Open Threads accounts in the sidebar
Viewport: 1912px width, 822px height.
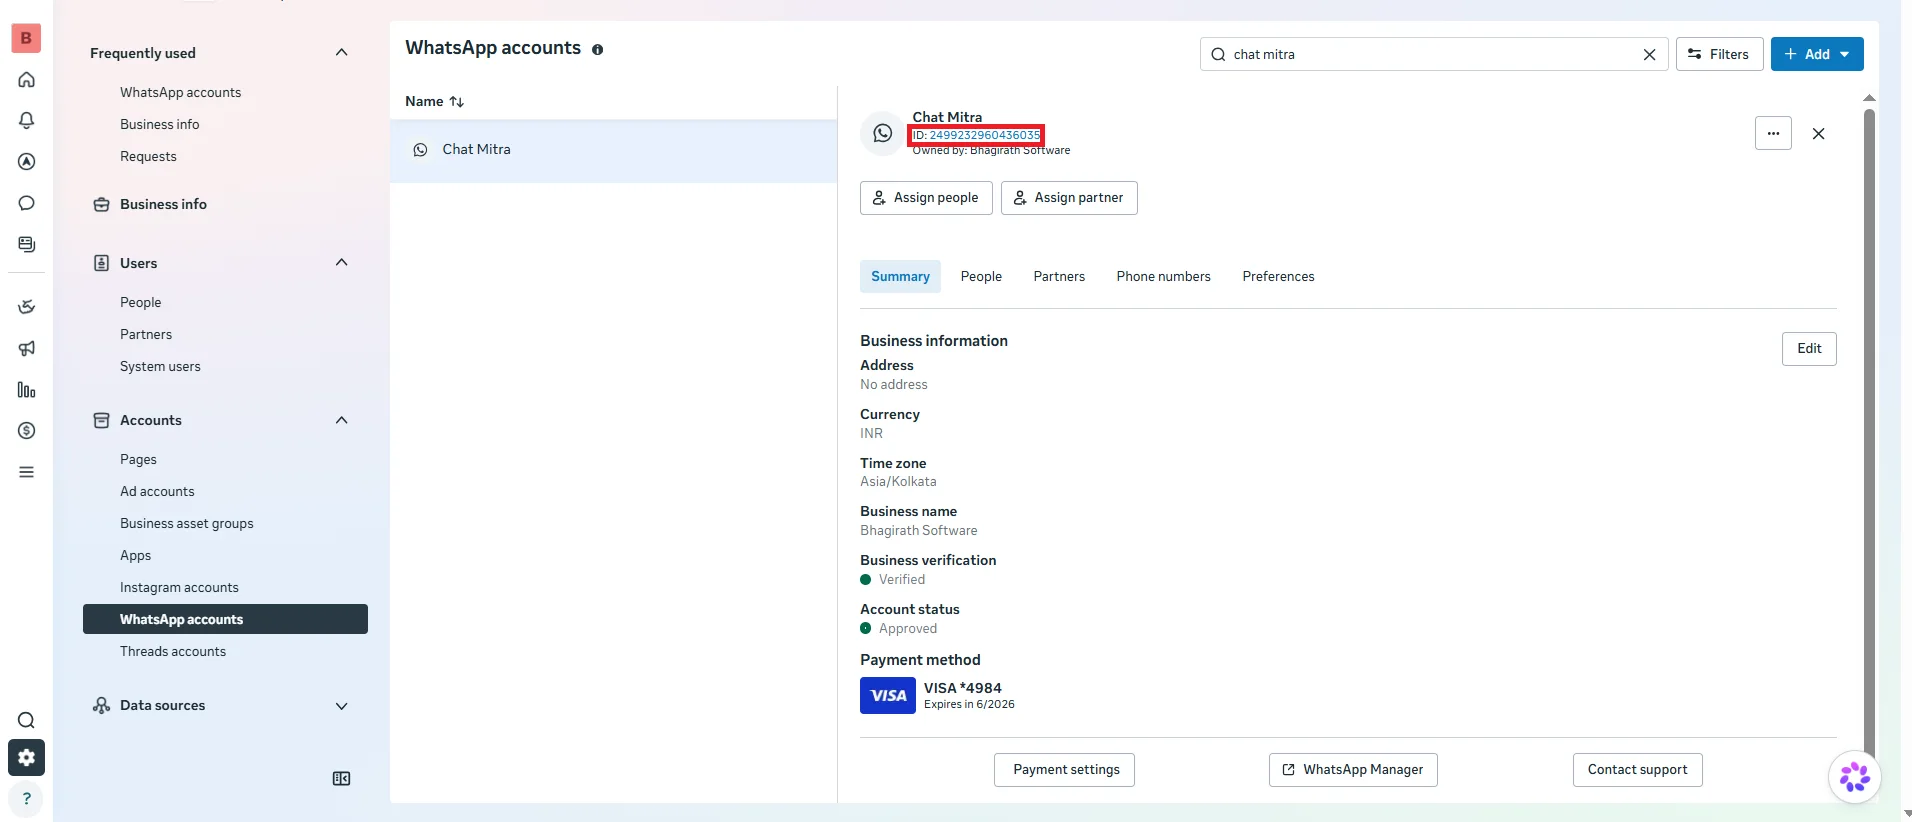coord(173,652)
